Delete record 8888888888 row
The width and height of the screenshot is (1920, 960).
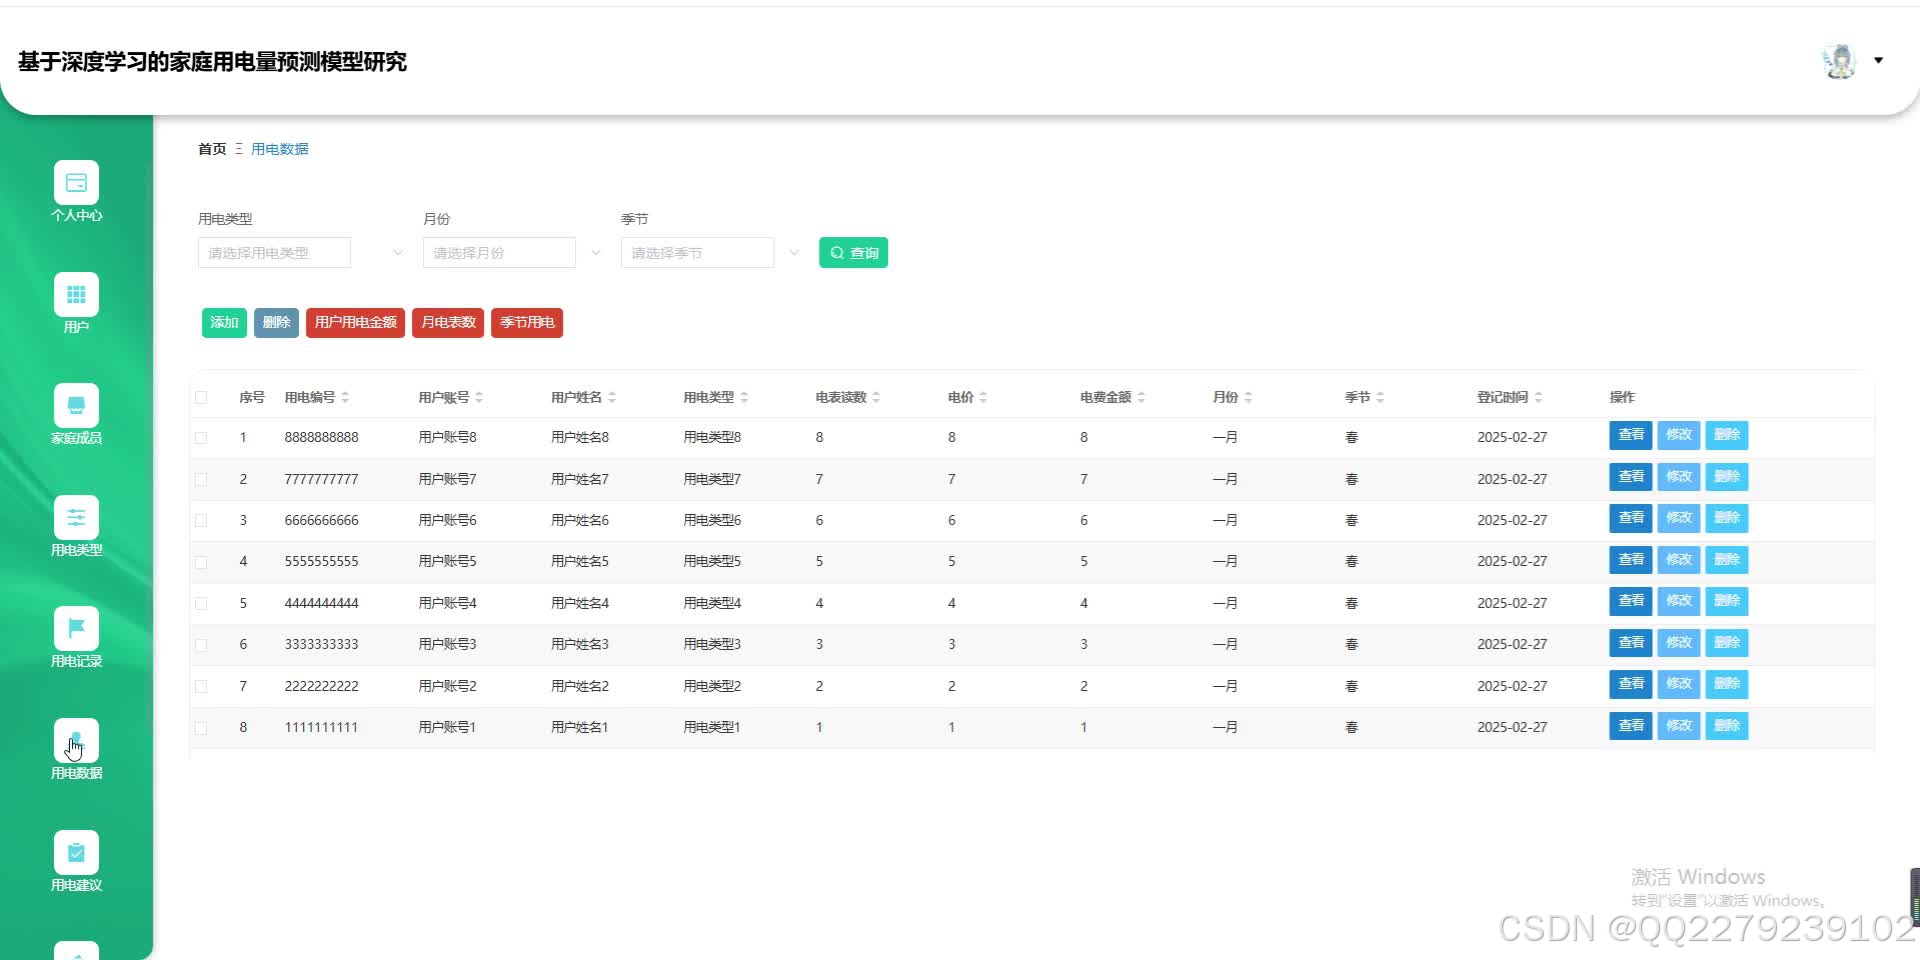pyautogui.click(x=1726, y=435)
